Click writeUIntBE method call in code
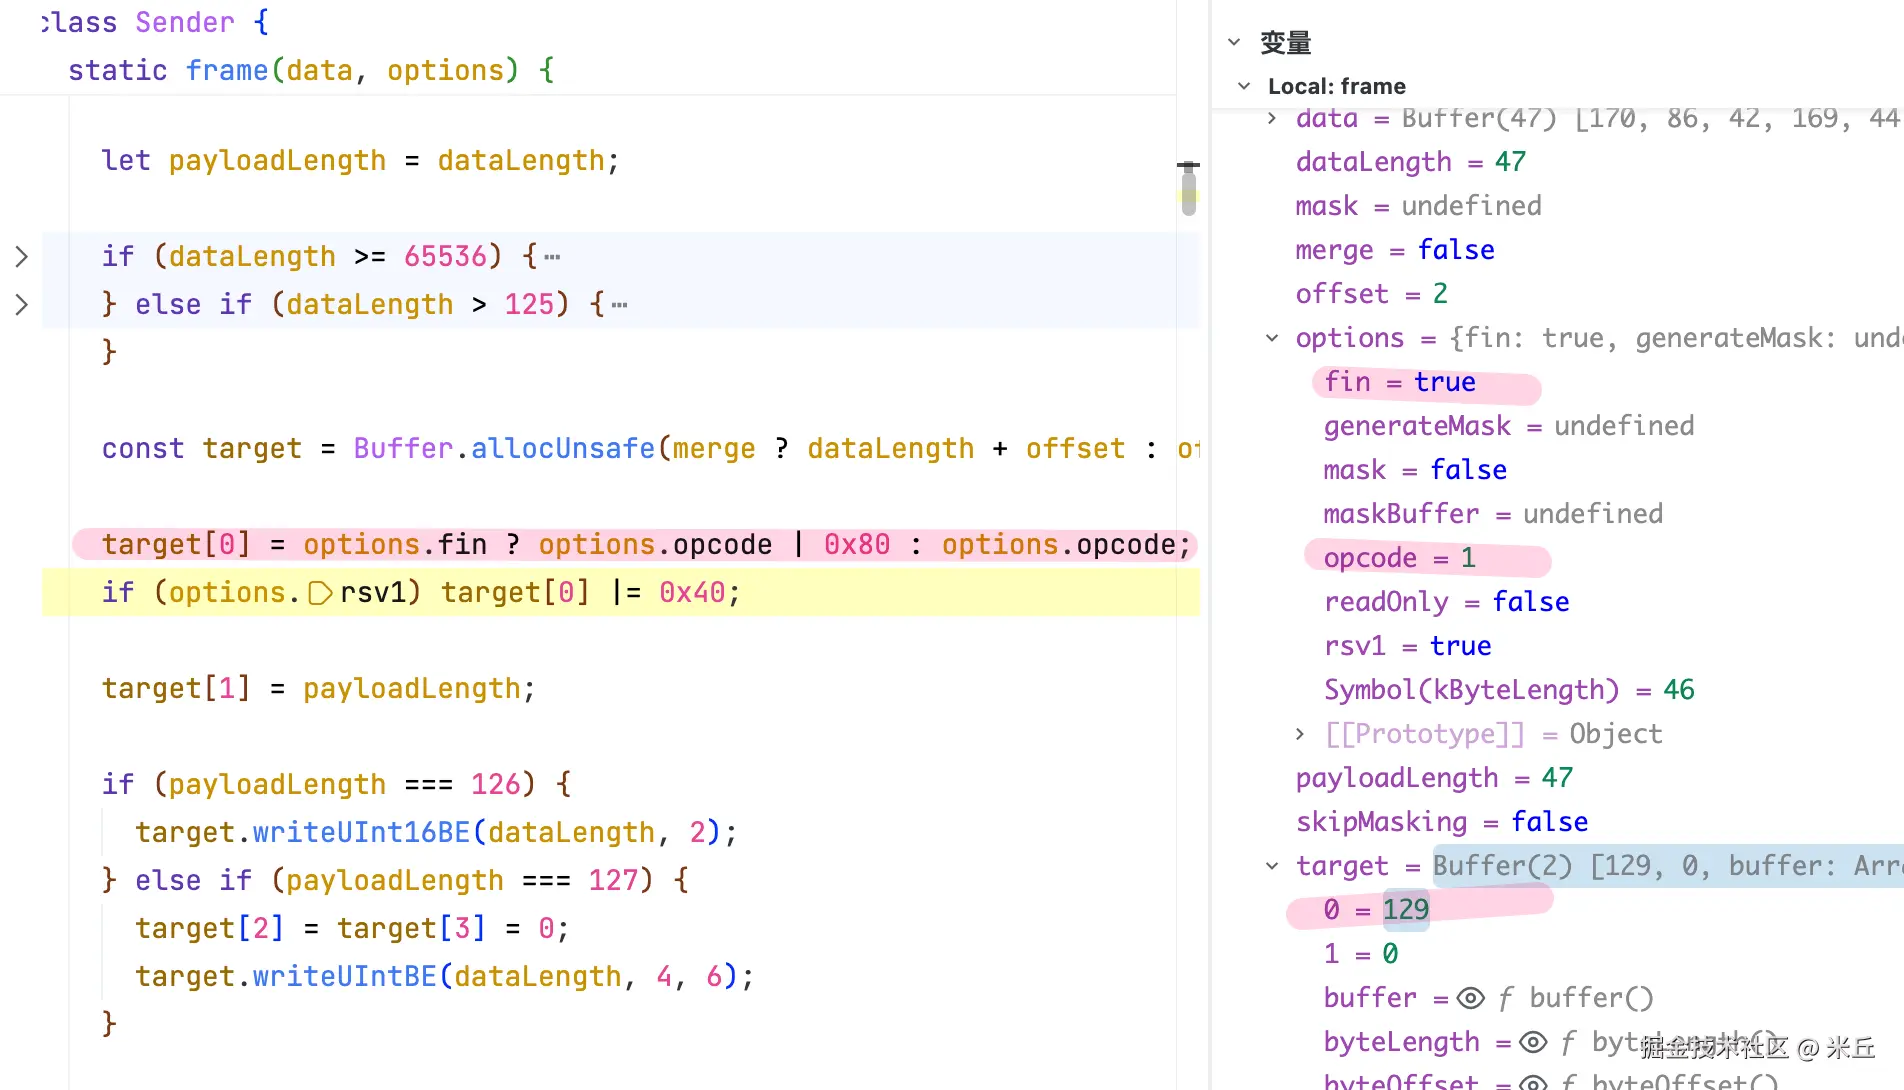Viewport: 1904px width, 1090px height. click(345, 976)
